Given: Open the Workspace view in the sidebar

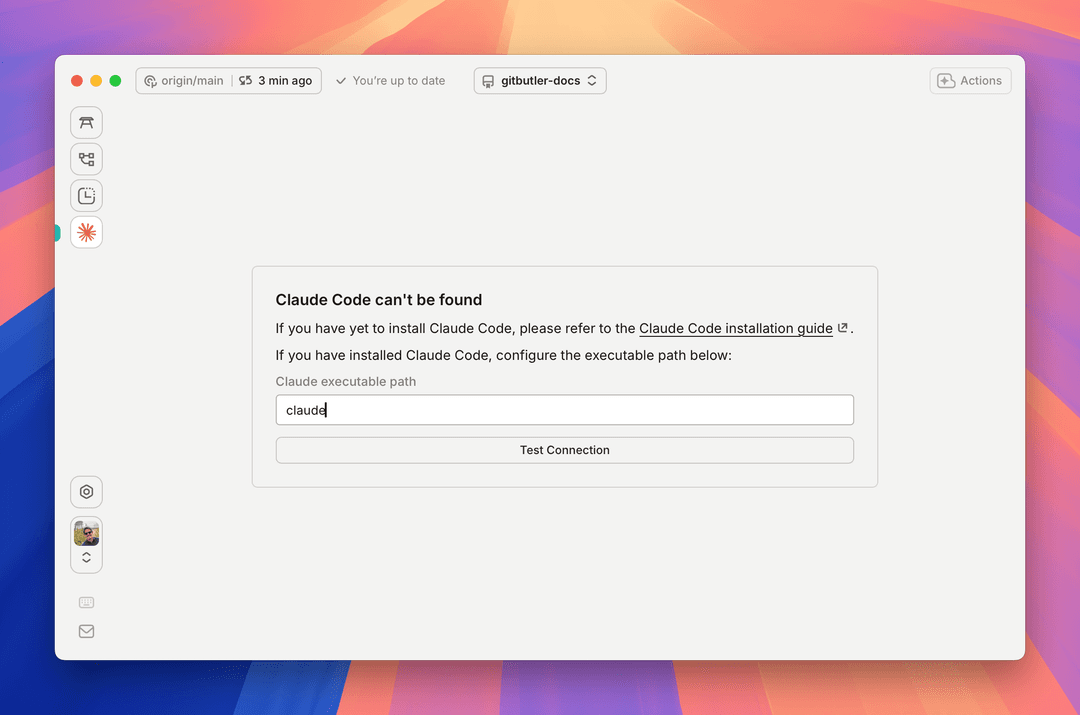Looking at the screenshot, I should 86,123.
